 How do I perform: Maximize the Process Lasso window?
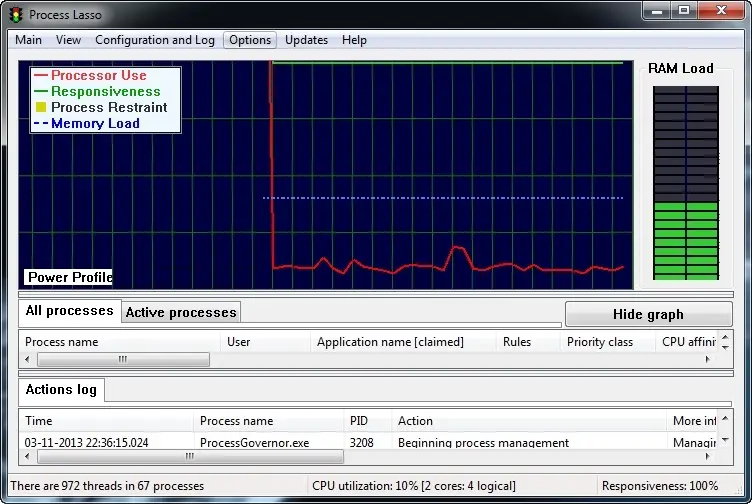point(684,11)
